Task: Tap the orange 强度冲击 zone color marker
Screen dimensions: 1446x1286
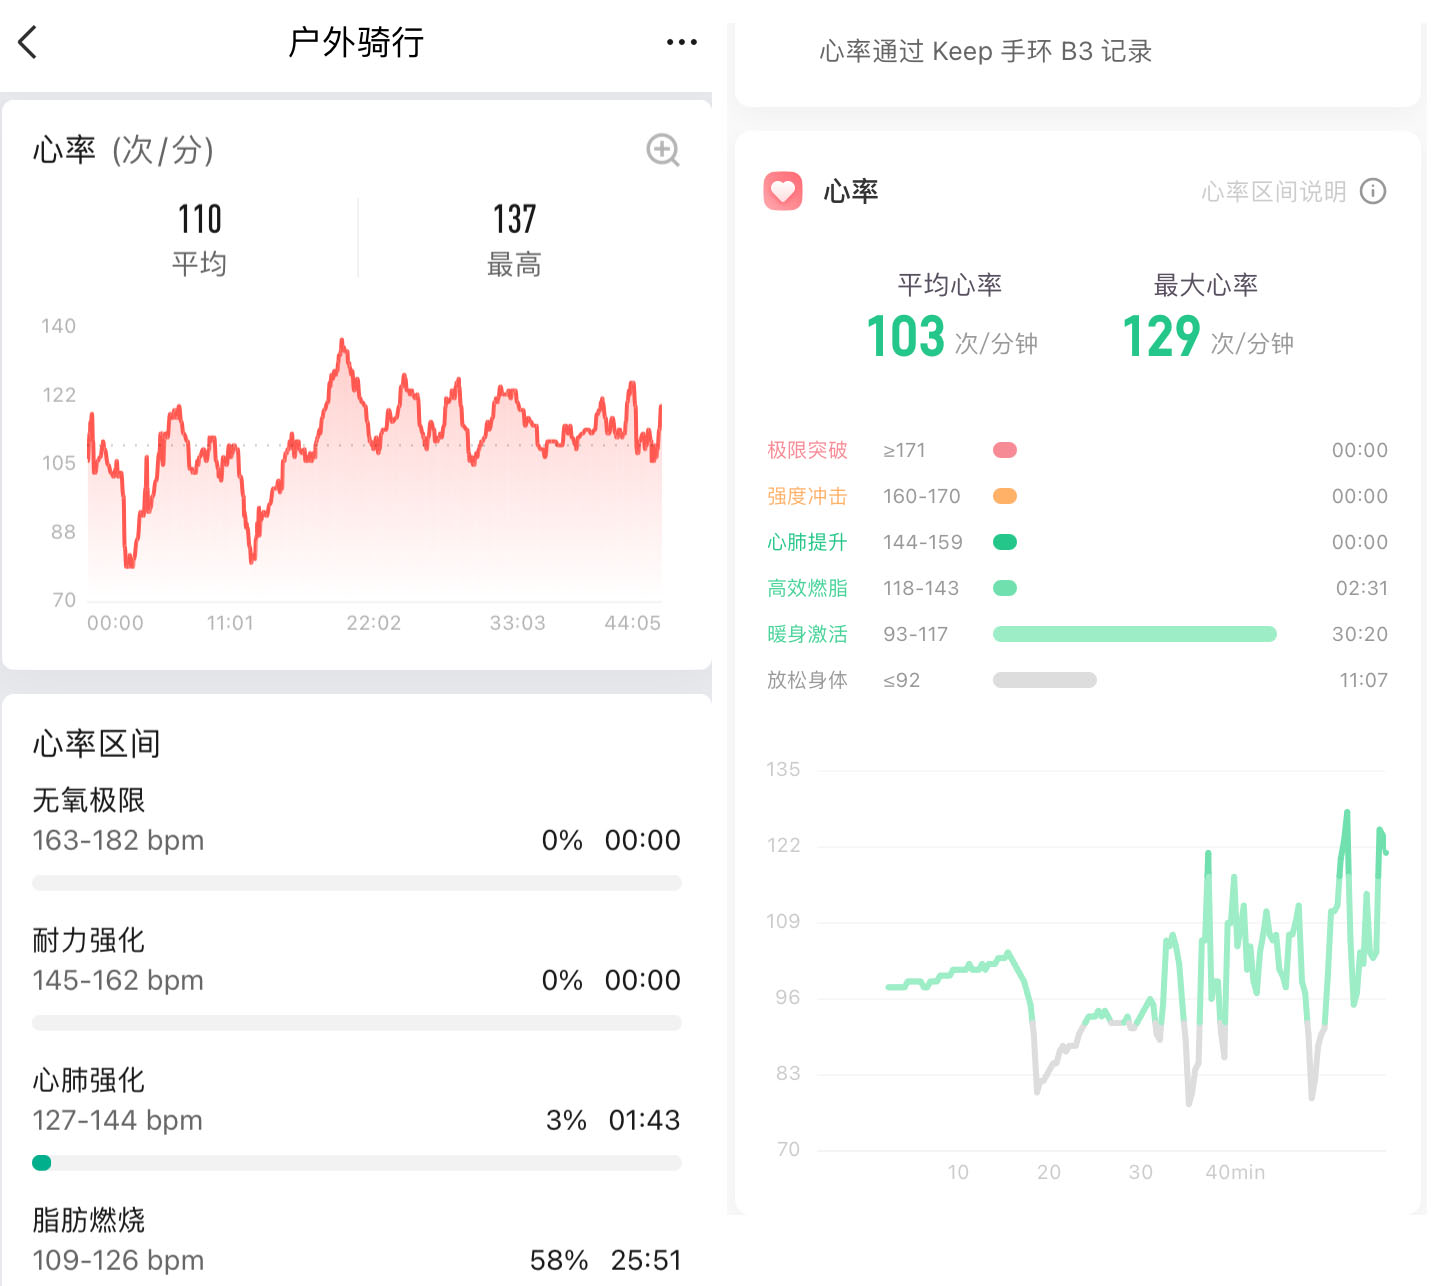Action: (1004, 496)
